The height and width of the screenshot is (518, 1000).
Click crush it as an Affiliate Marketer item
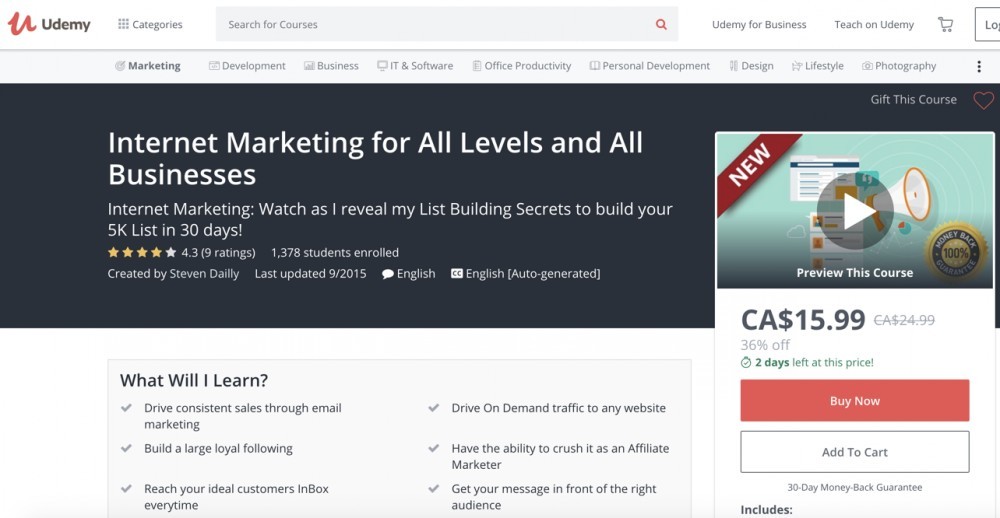561,456
